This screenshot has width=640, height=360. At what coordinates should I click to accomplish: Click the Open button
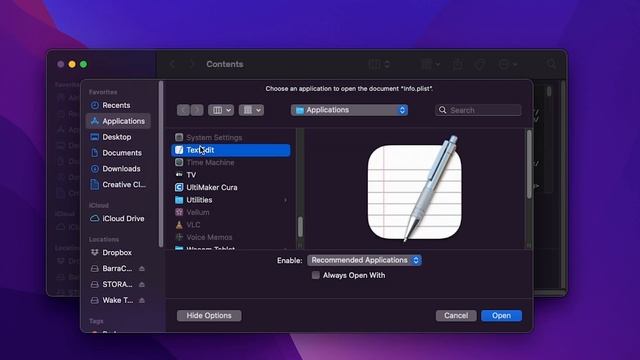pos(501,316)
